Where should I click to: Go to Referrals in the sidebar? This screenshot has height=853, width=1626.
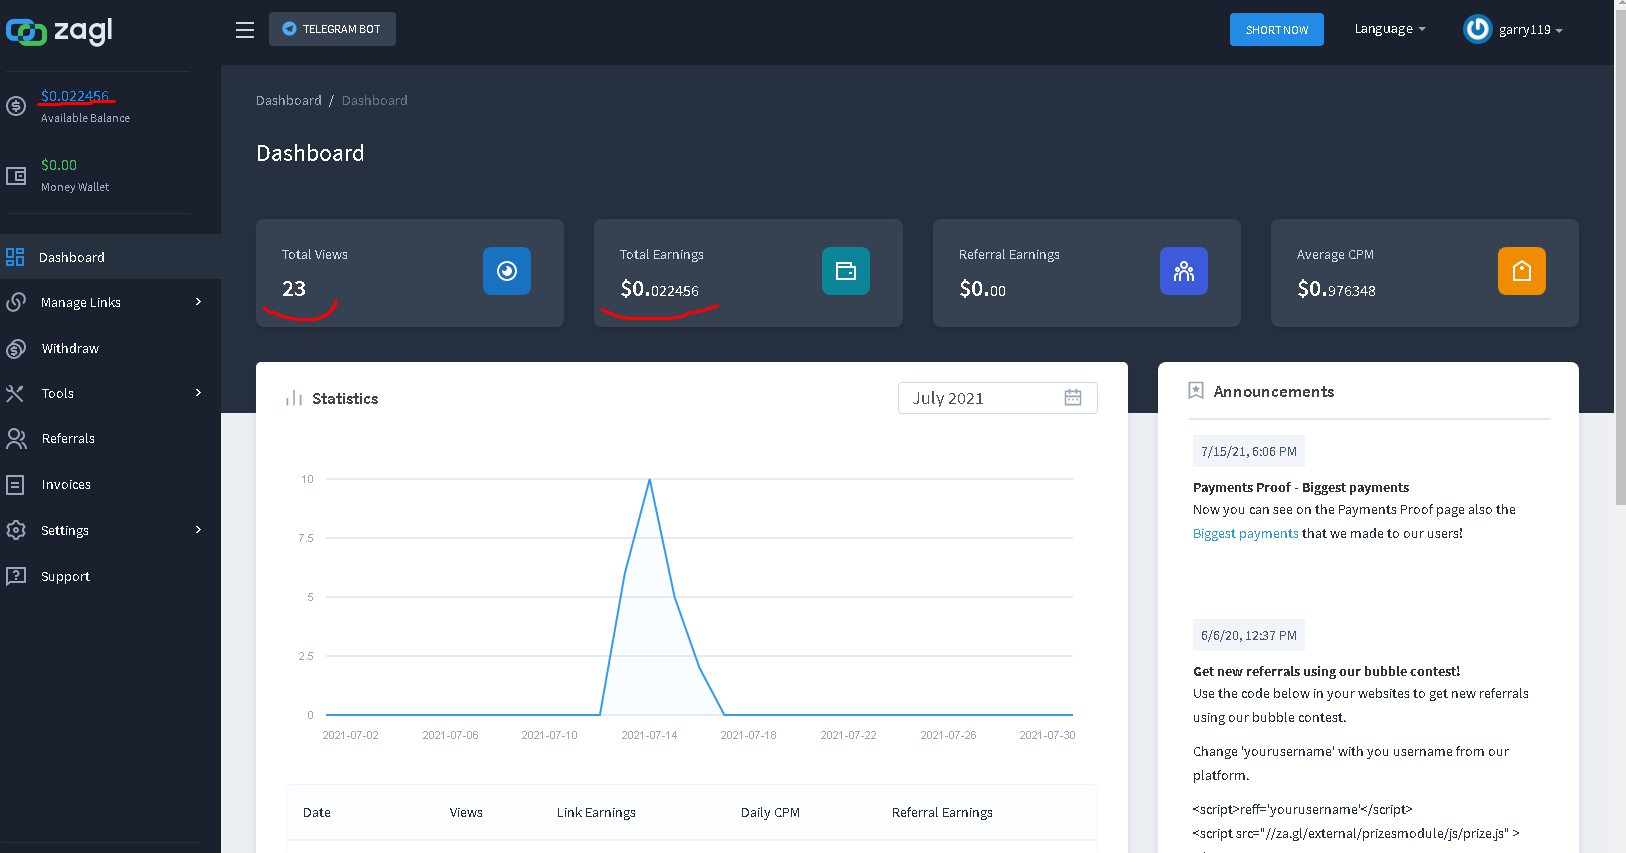[68, 439]
